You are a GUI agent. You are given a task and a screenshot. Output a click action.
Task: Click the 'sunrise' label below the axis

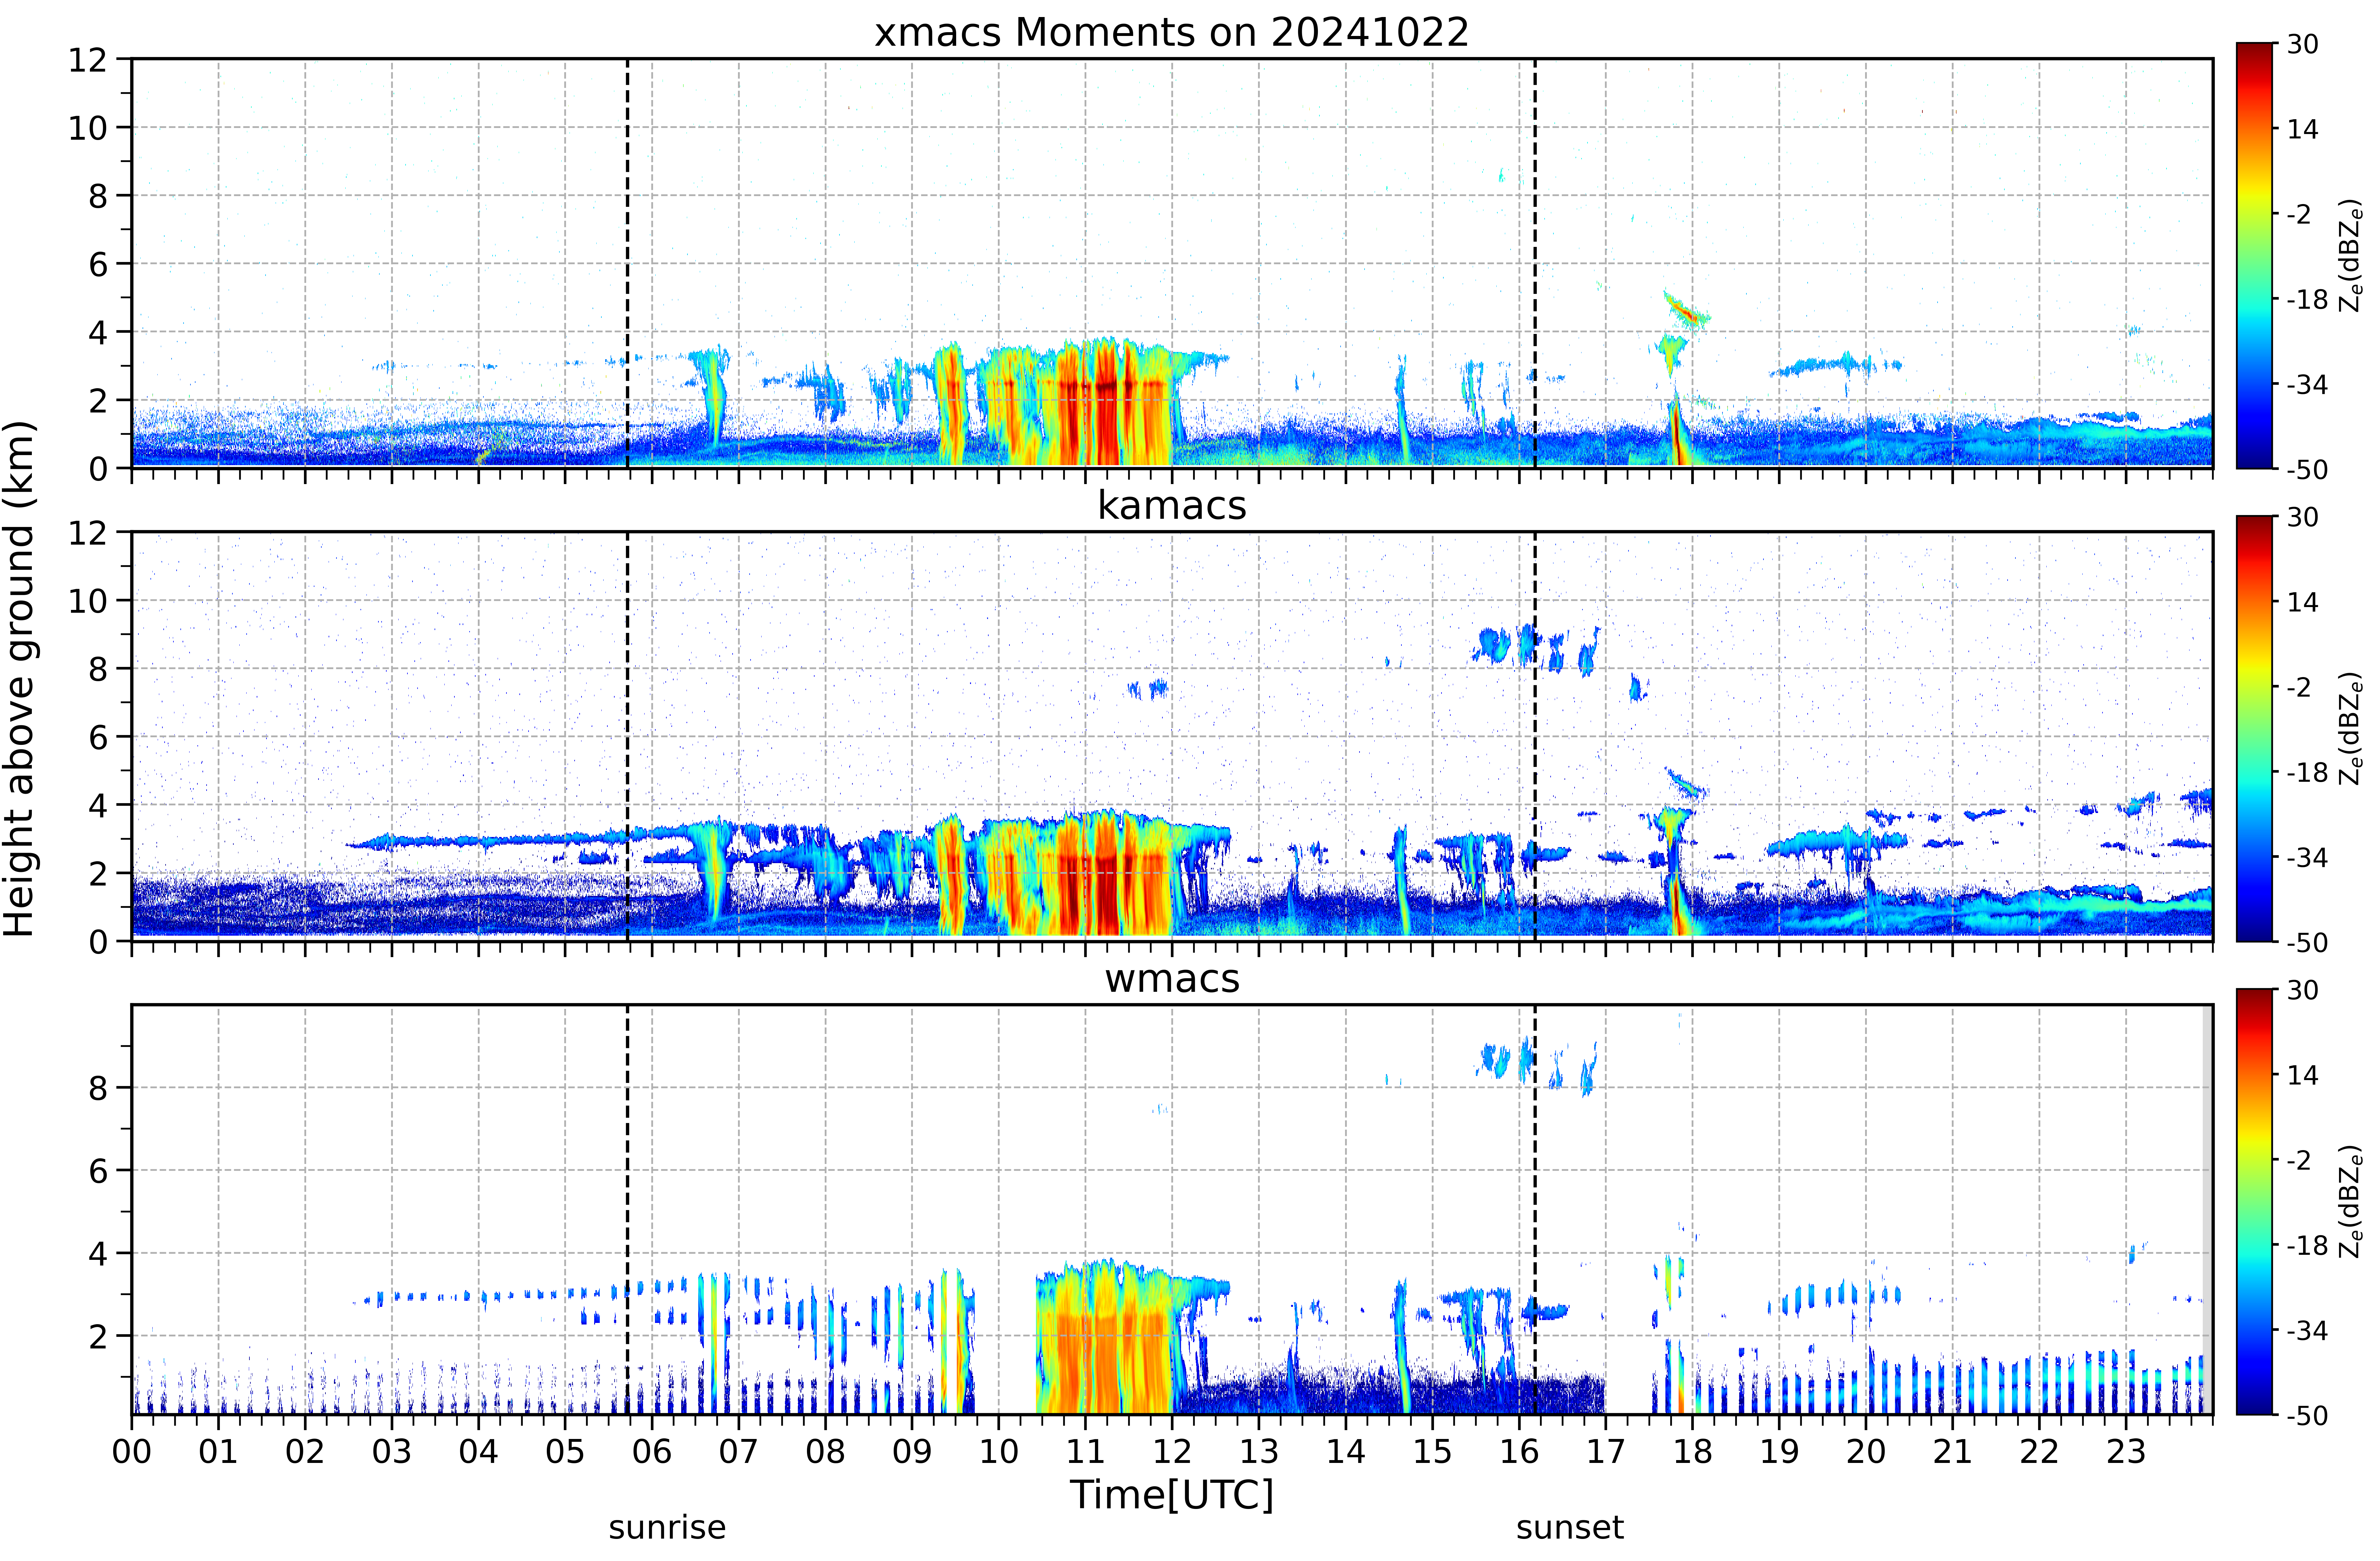(667, 1528)
